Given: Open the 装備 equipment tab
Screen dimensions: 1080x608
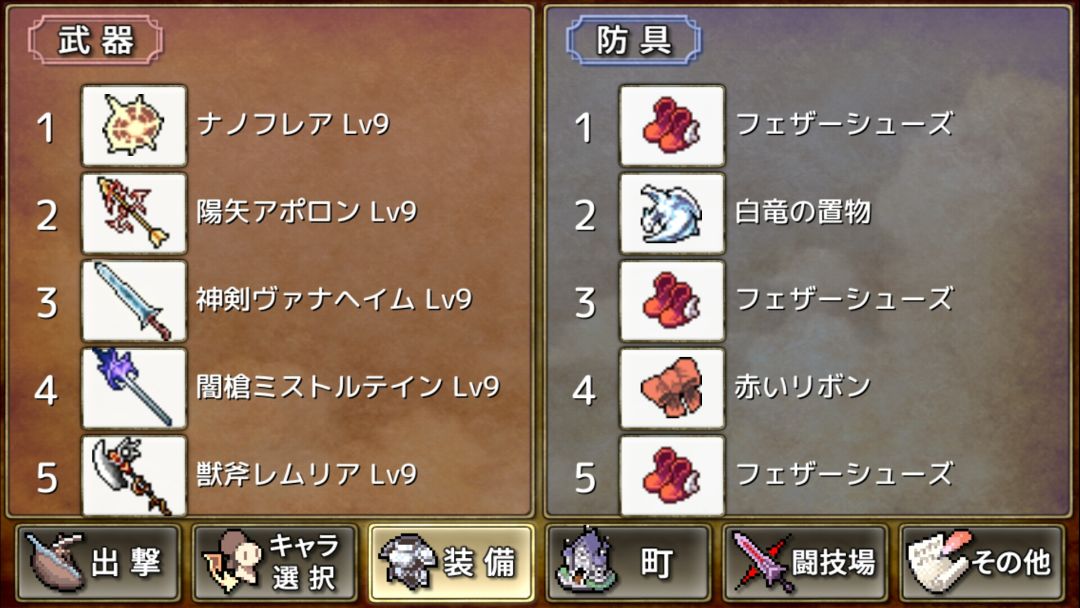Looking at the screenshot, I should pyautogui.click(x=451, y=563).
